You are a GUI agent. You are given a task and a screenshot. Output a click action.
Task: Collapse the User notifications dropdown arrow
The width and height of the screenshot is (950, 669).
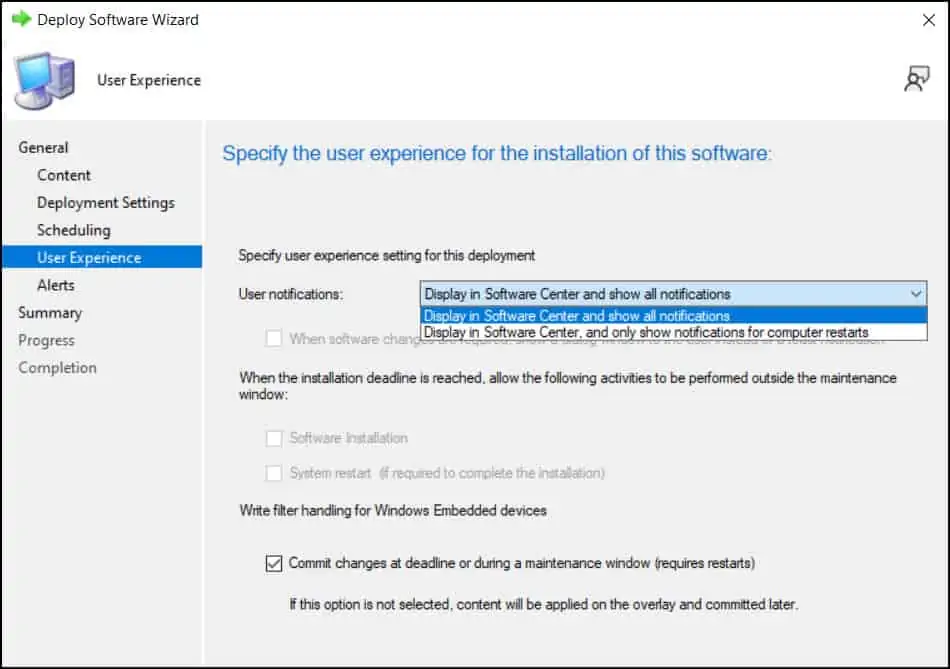click(x=915, y=294)
